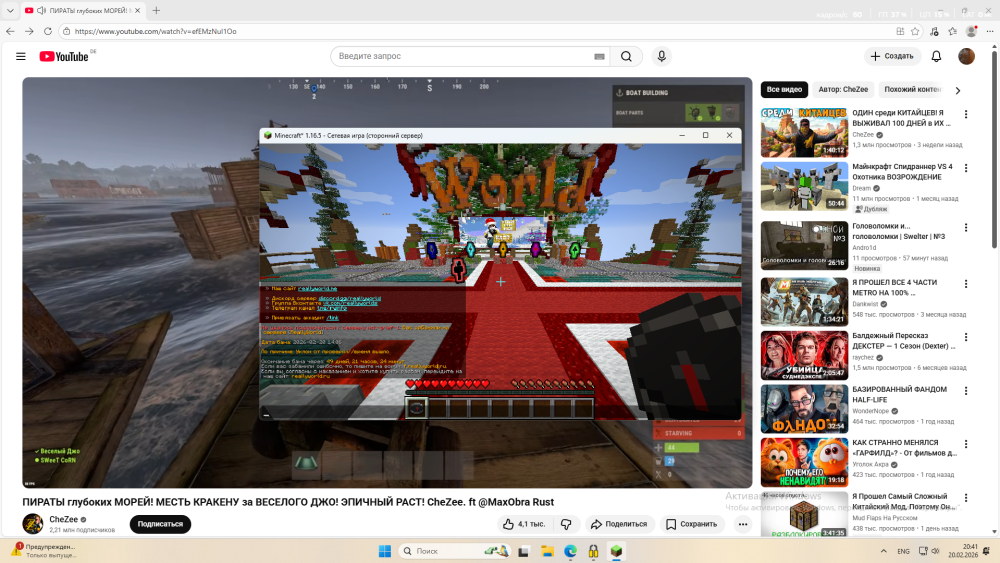This screenshot has width=1000, height=563.
Task: Open the Windows Start menu
Action: tap(385, 551)
